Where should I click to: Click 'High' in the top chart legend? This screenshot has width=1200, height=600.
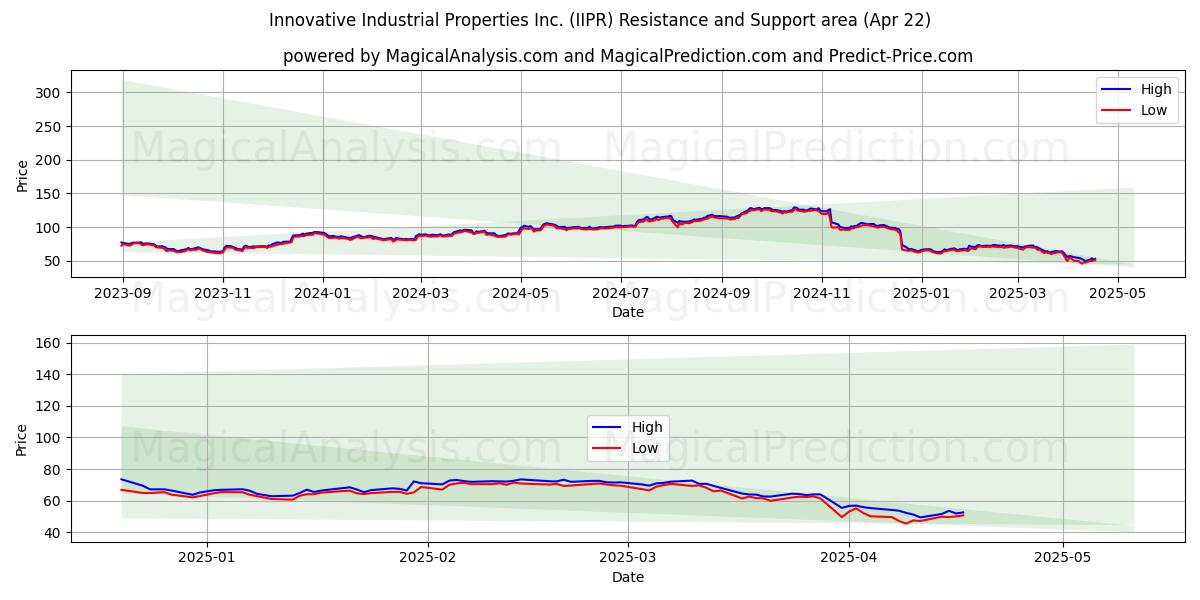(1156, 89)
